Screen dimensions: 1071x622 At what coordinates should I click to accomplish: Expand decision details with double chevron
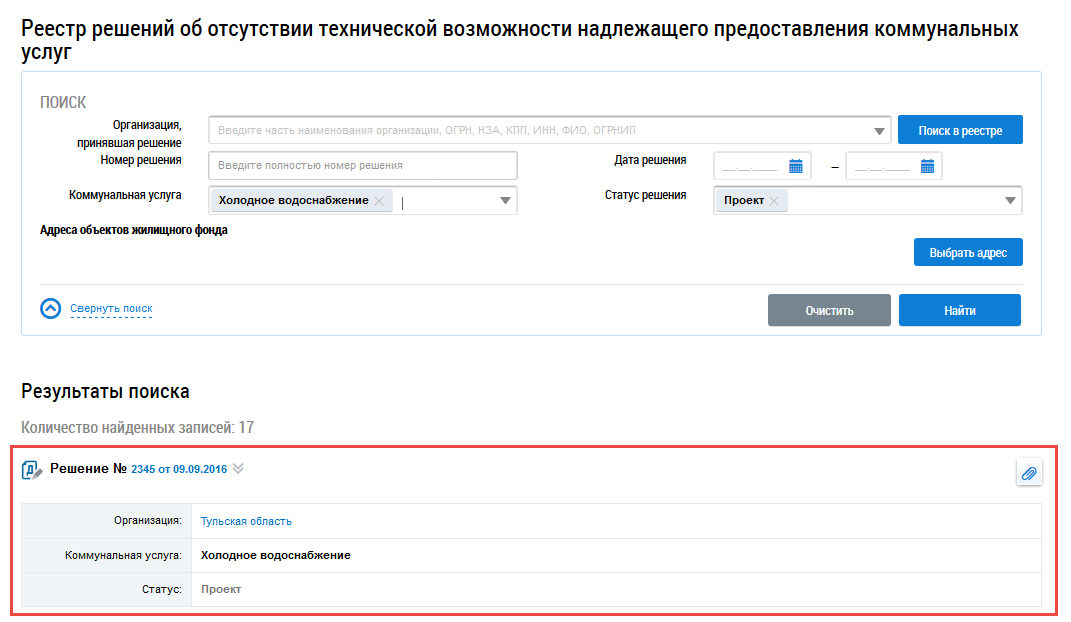click(238, 468)
